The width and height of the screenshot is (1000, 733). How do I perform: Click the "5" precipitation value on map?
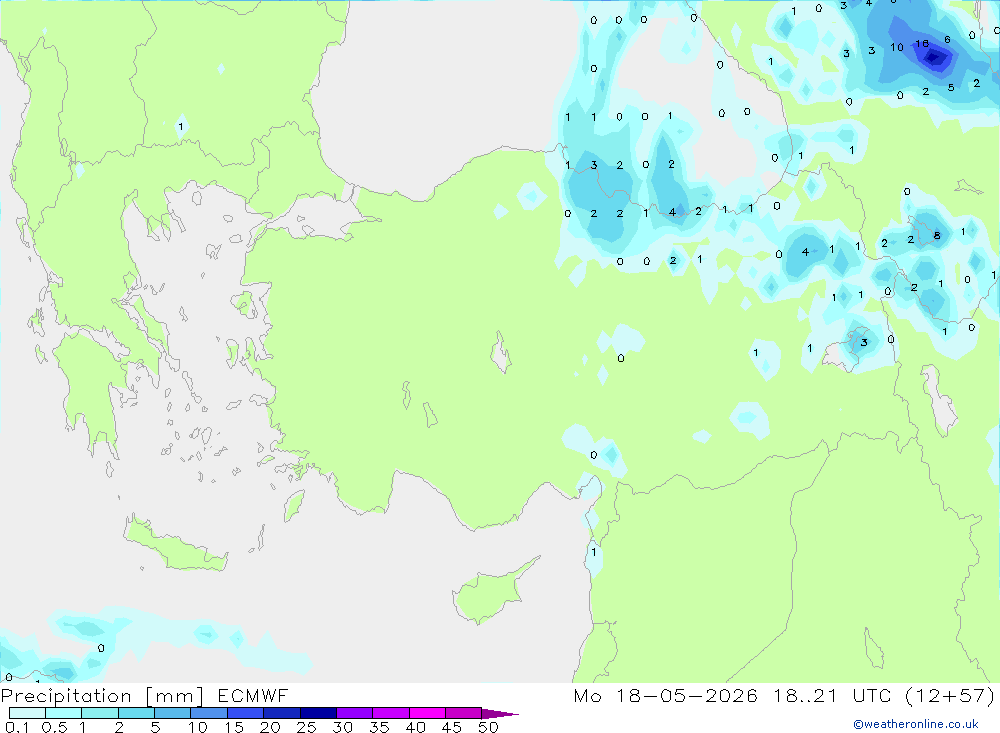tap(951, 87)
